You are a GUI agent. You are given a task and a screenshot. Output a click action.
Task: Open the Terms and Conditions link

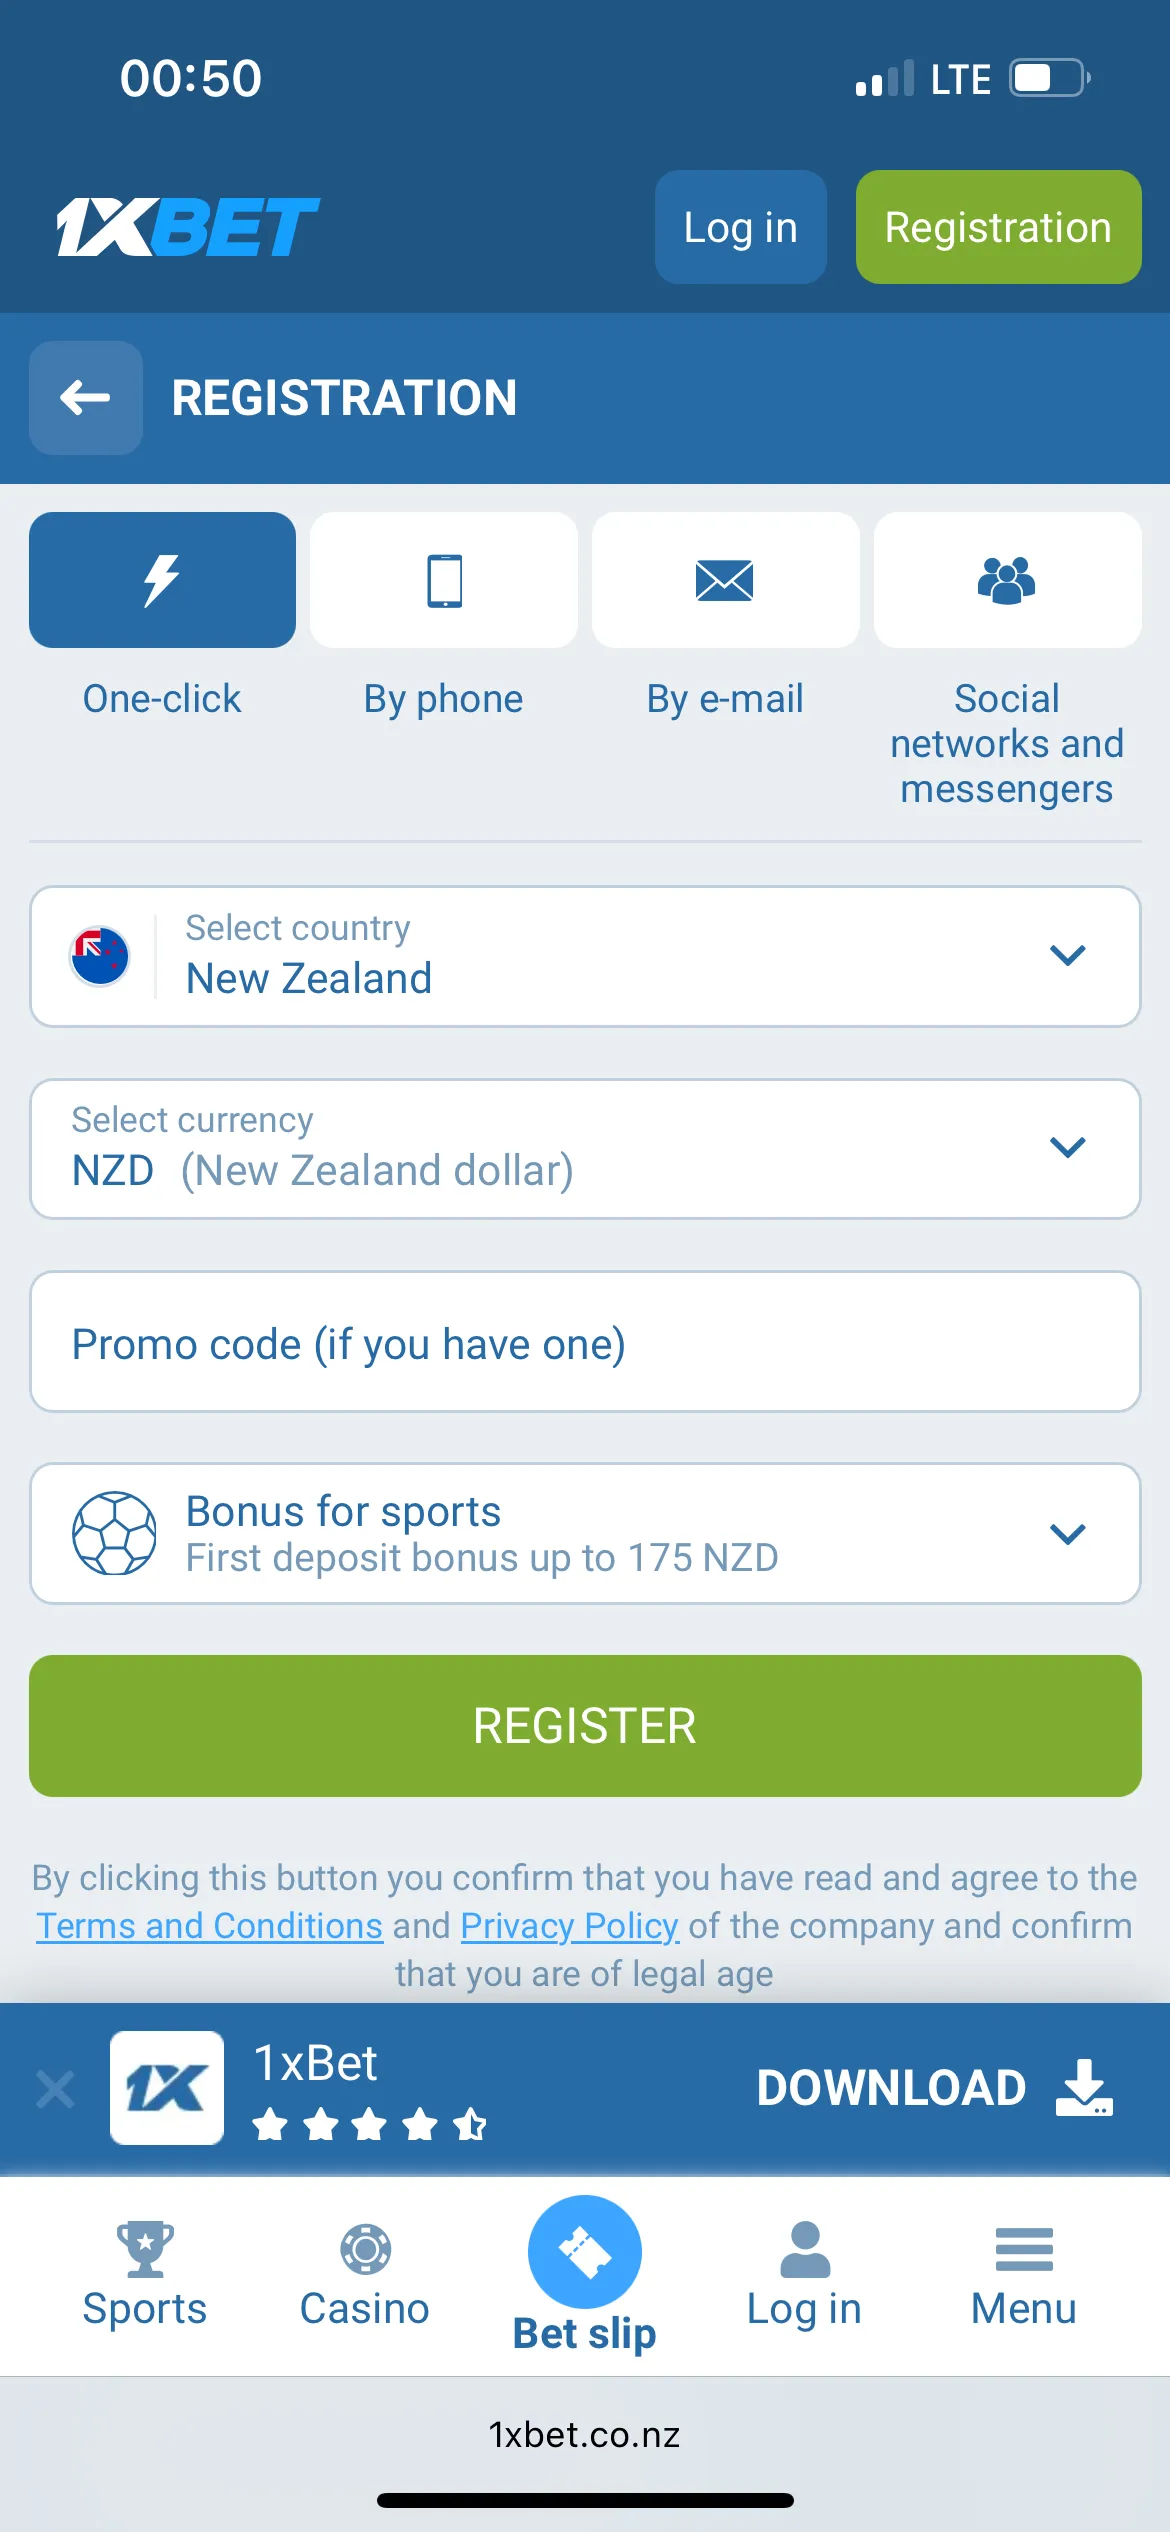[210, 1926]
